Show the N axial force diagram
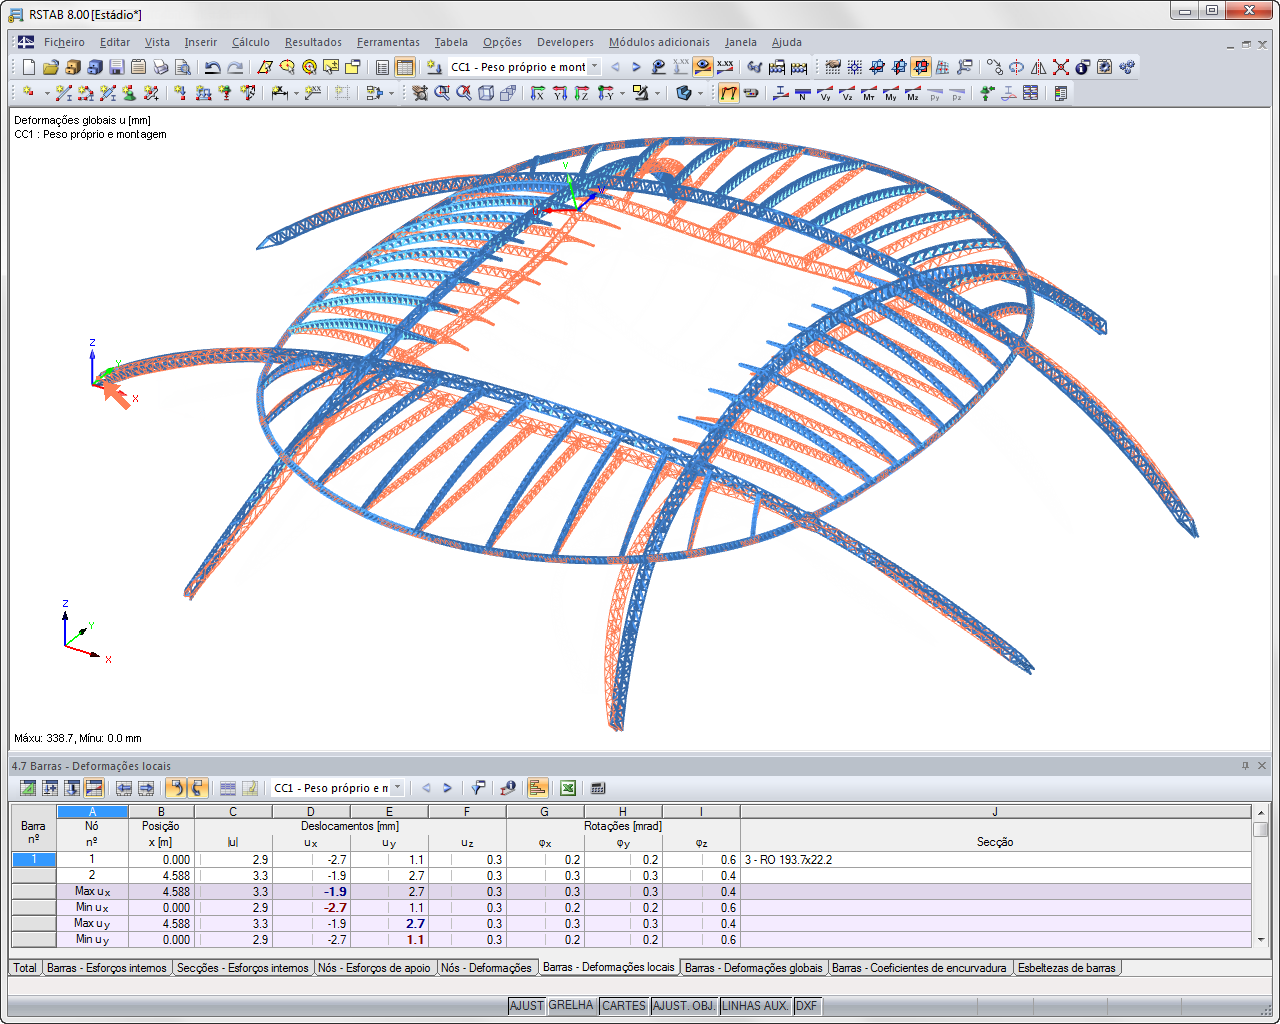The image size is (1280, 1024). pyautogui.click(x=803, y=93)
